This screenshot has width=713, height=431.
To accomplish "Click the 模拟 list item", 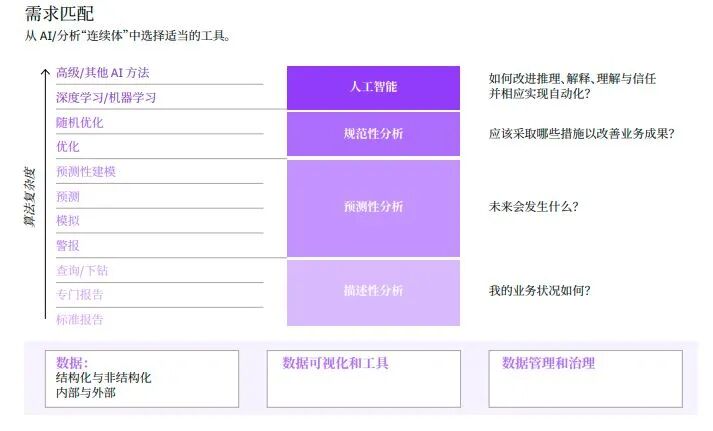I will (68, 221).
